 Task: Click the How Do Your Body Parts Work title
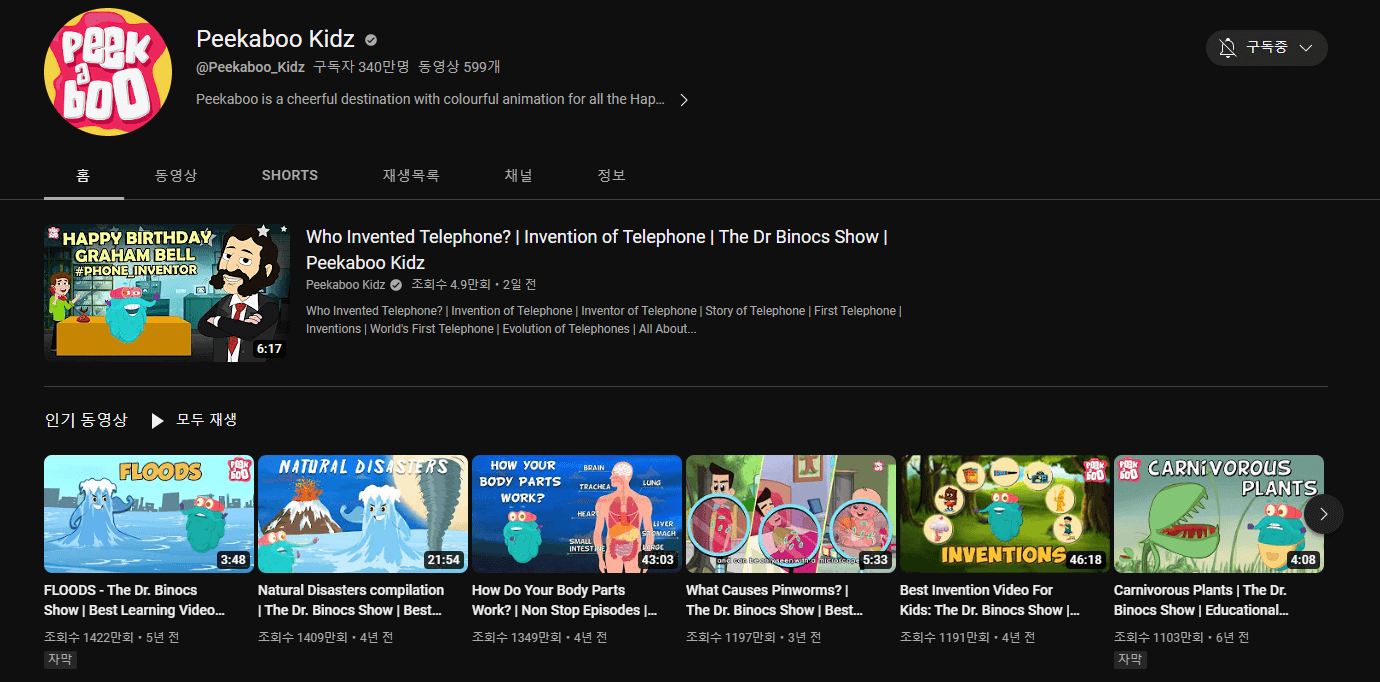pos(565,600)
